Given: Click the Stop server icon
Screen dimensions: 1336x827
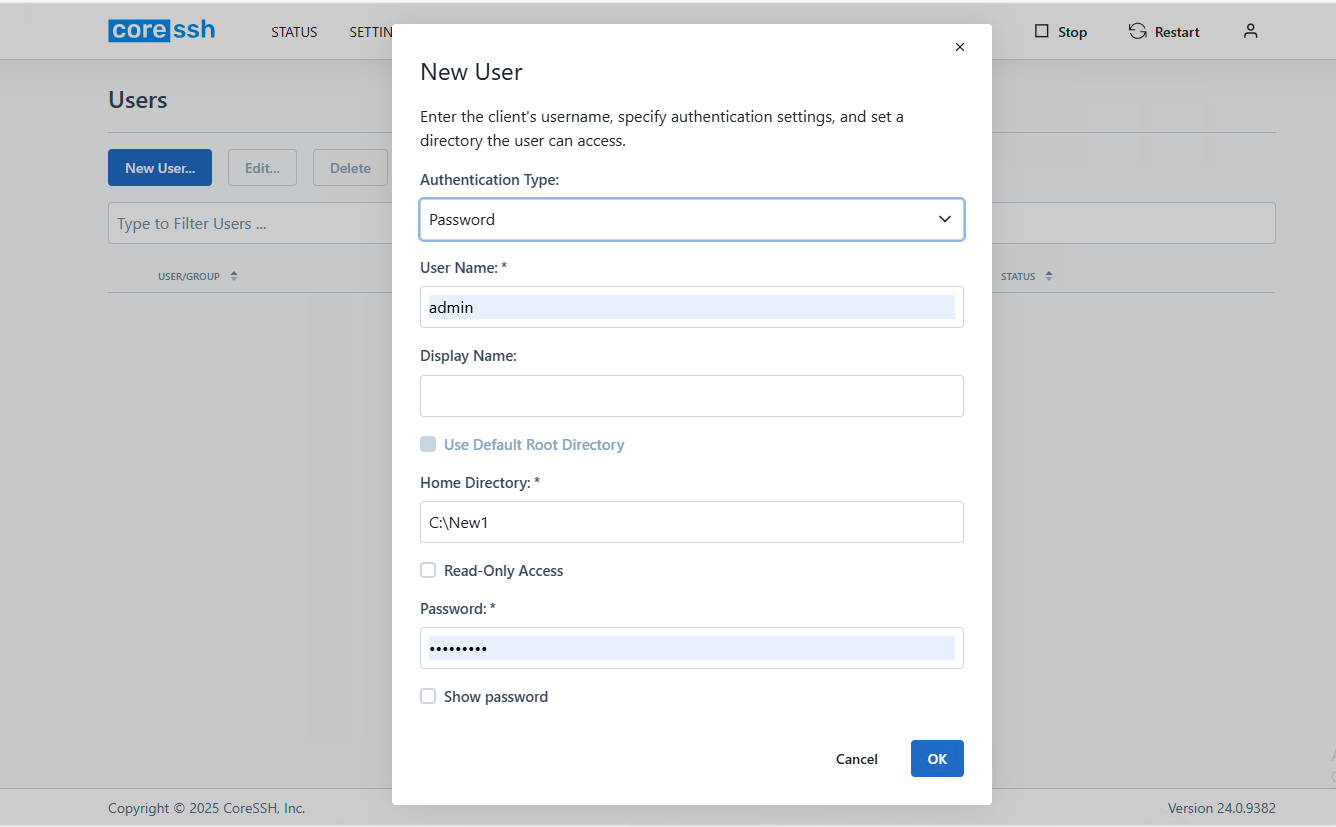Looking at the screenshot, I should coord(1041,31).
